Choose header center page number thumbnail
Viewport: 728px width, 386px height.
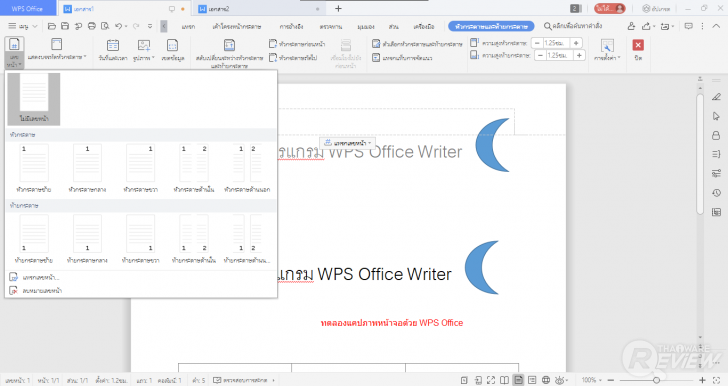pyautogui.click(x=87, y=168)
